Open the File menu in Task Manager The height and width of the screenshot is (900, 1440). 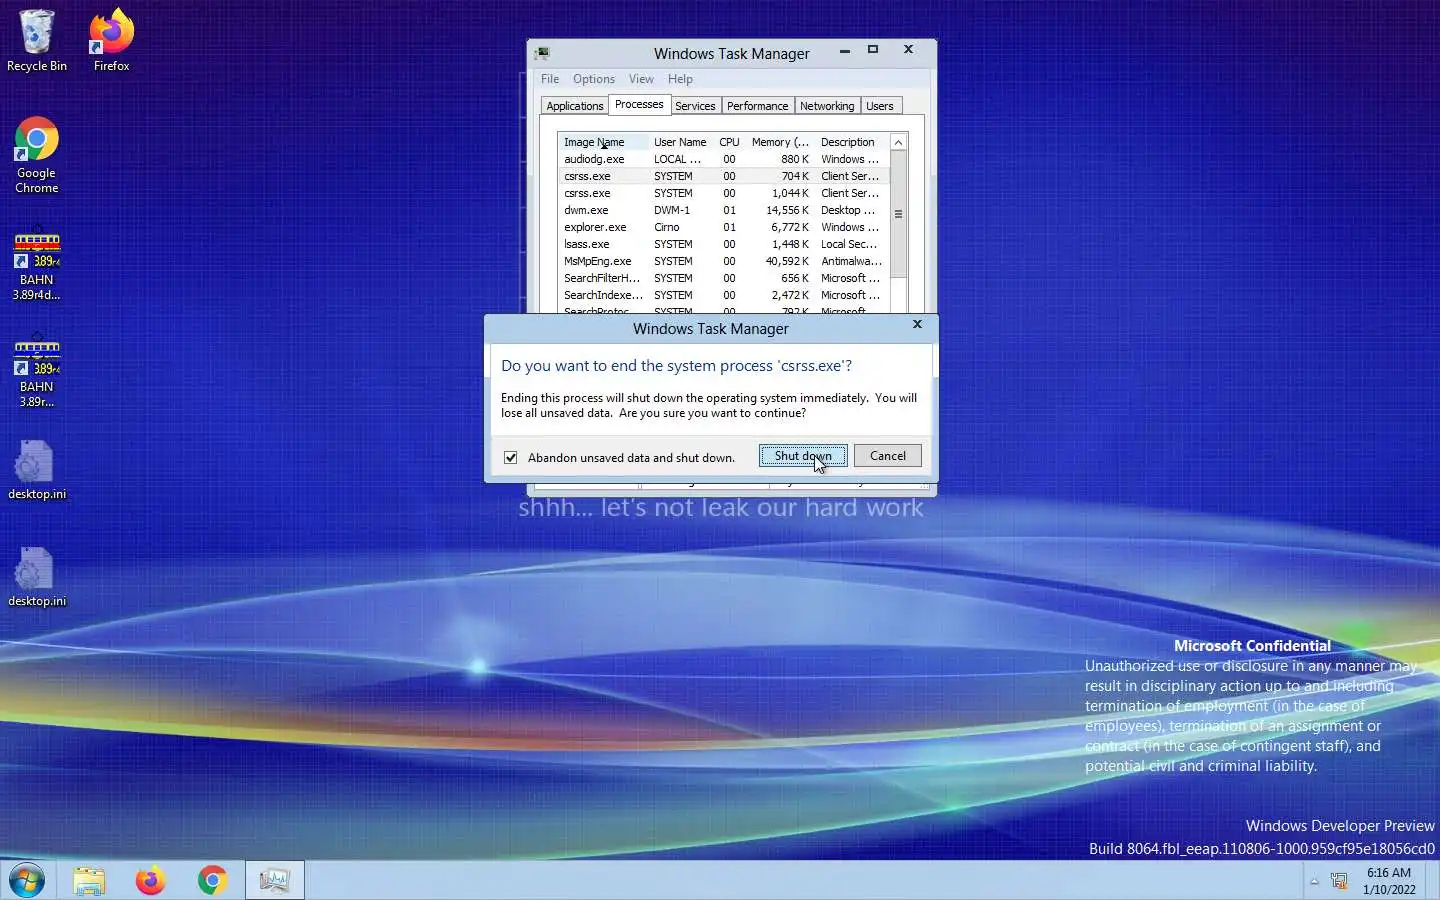[550, 79]
